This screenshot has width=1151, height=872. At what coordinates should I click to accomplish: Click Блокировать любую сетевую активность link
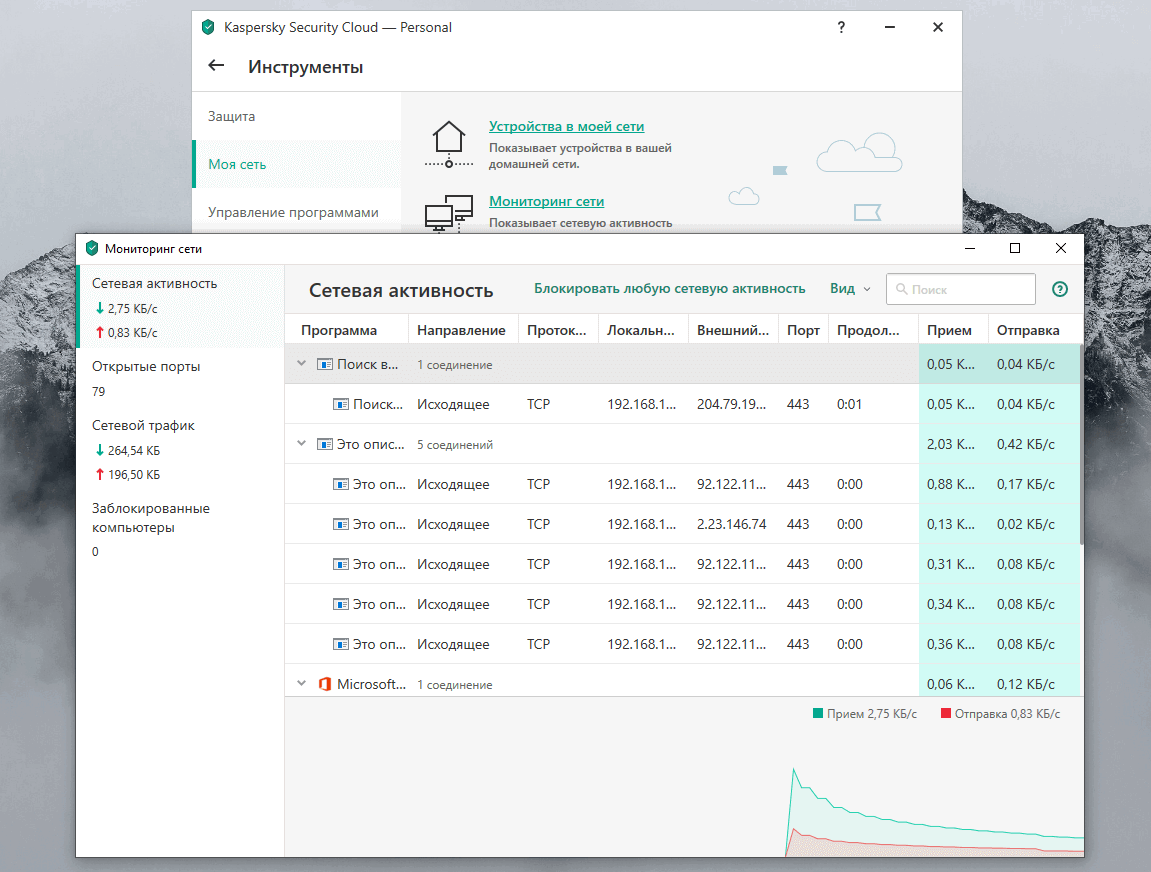pos(669,289)
